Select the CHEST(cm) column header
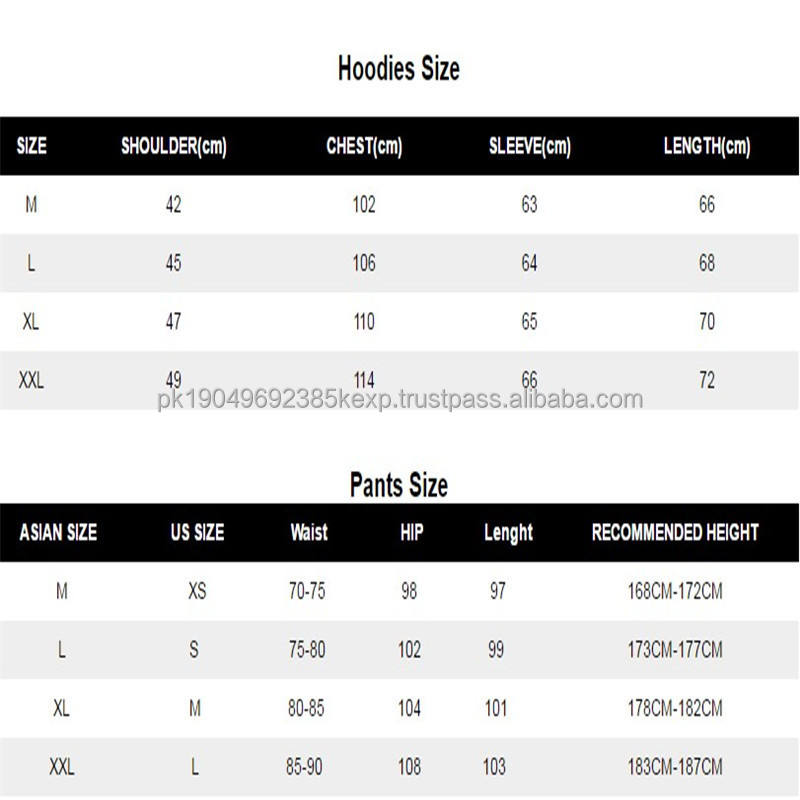The image size is (800, 800). [364, 146]
